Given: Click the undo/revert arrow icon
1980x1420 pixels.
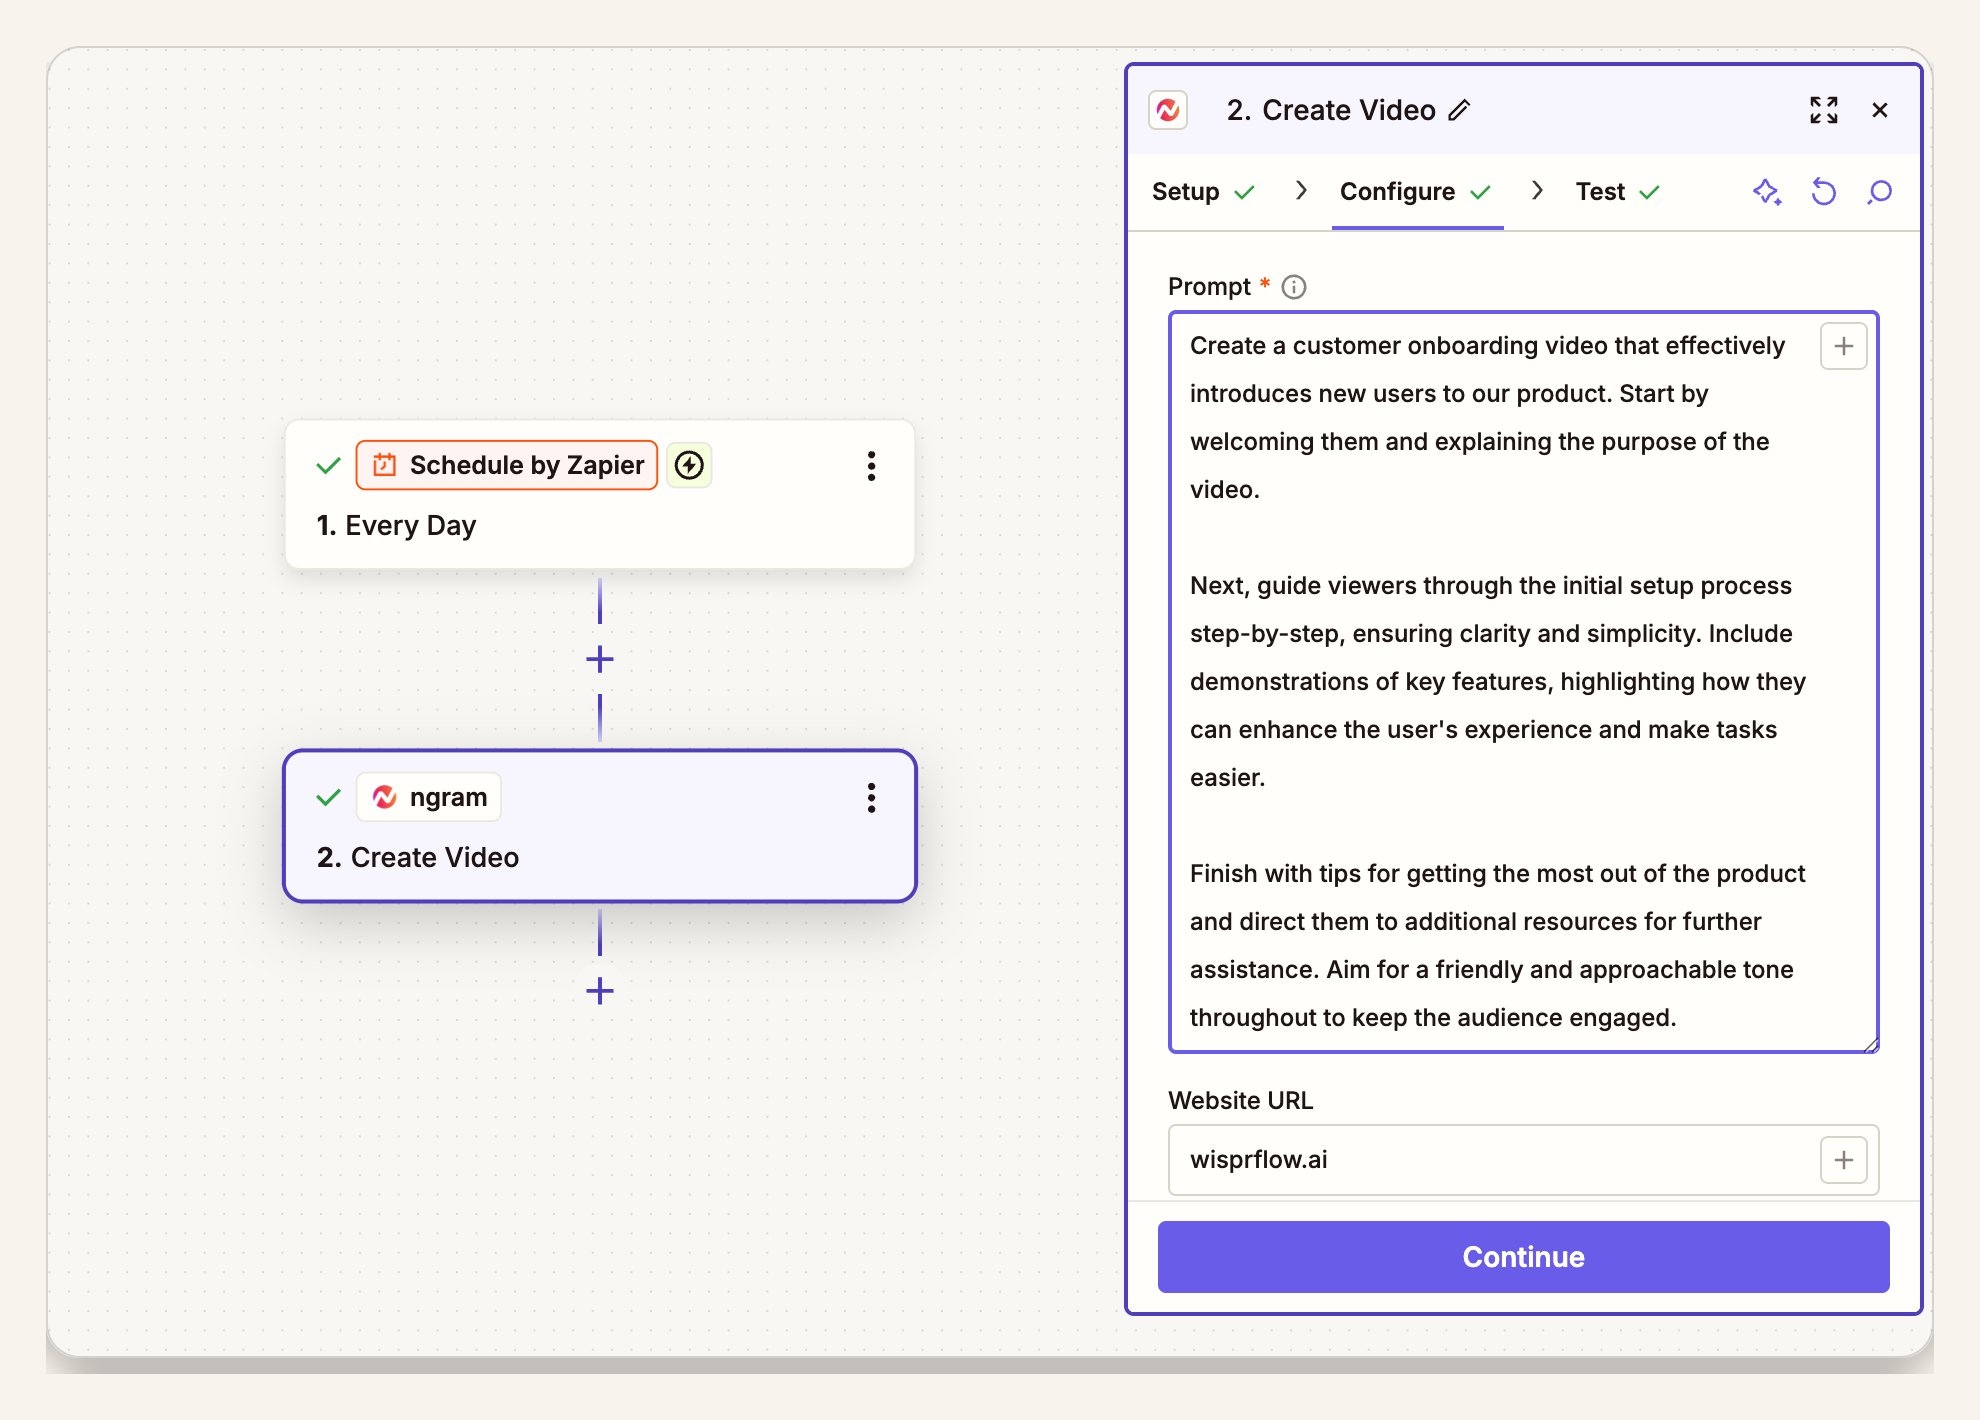Looking at the screenshot, I should 1824,191.
